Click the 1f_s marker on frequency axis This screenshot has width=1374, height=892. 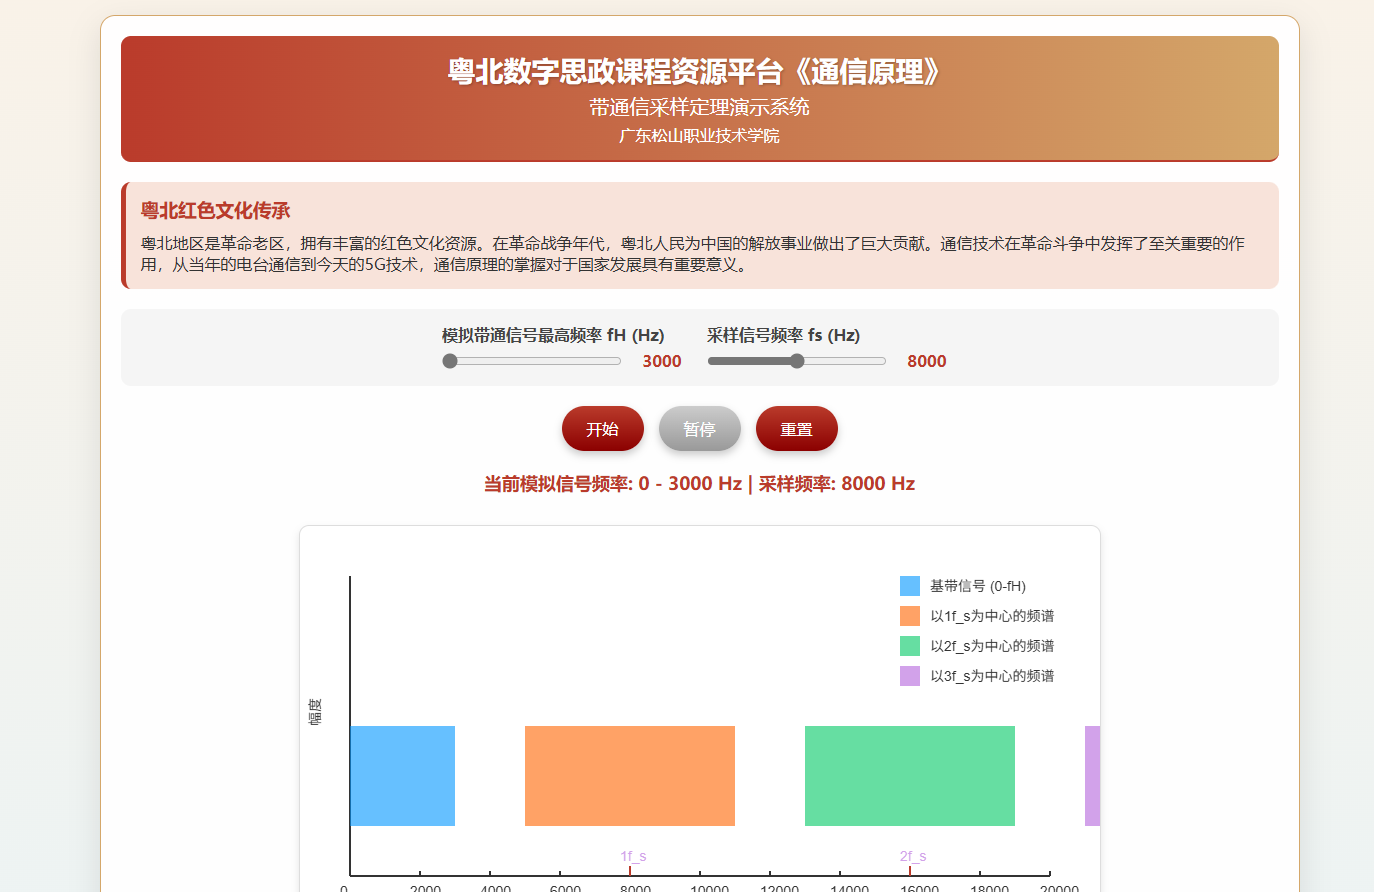(x=632, y=857)
